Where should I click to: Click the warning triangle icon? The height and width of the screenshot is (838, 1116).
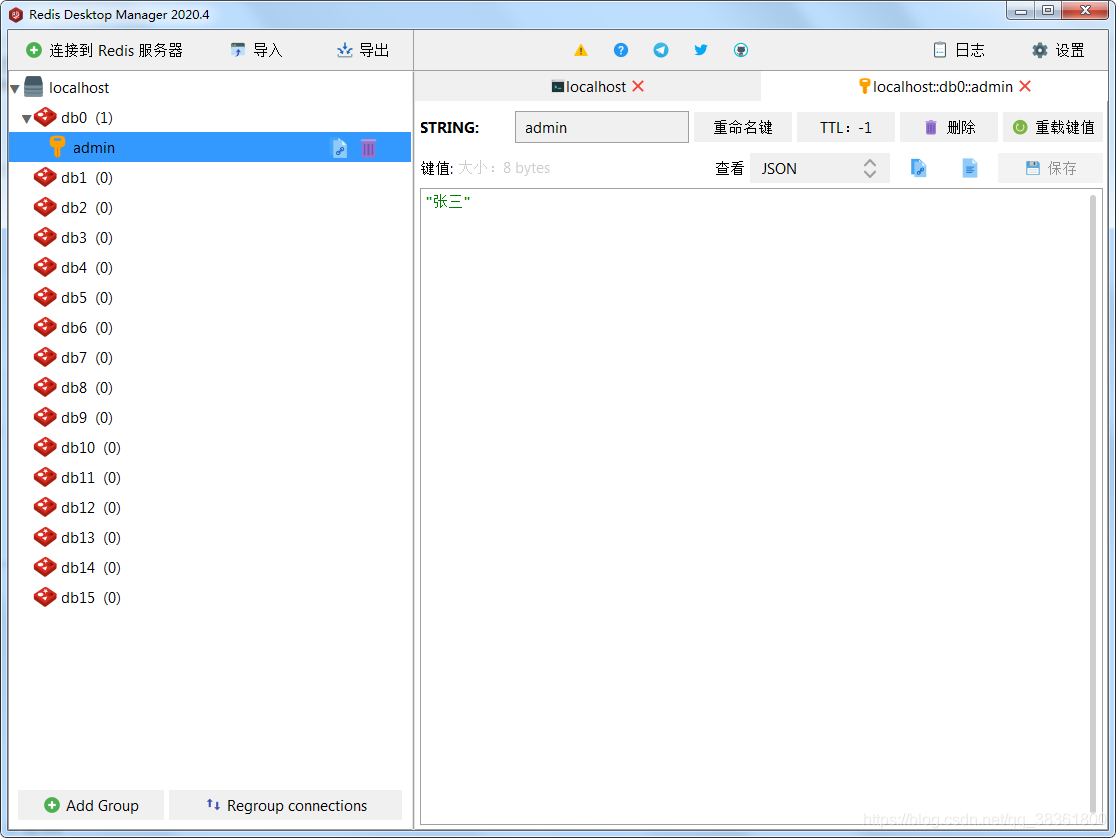point(580,49)
